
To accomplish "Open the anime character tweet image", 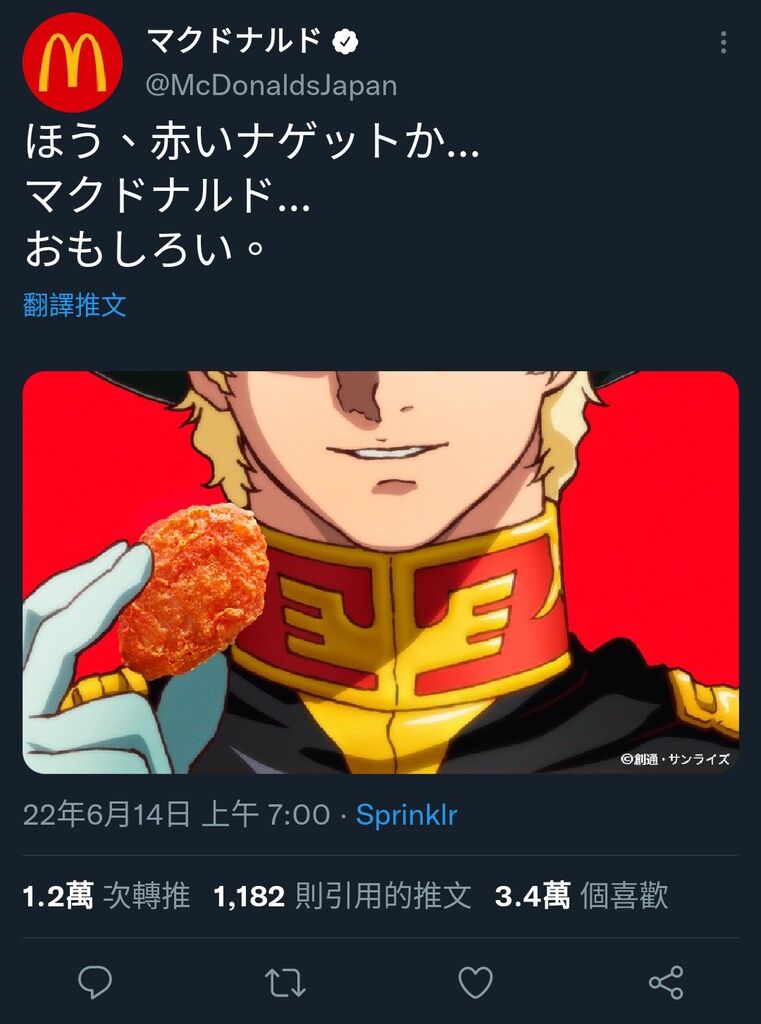I will tap(381, 572).
